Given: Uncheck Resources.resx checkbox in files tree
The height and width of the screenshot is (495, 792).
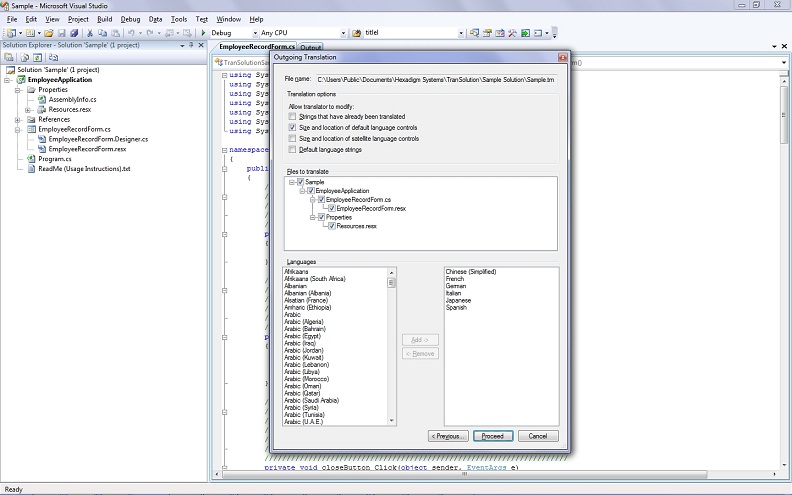Looking at the screenshot, I should (x=332, y=226).
